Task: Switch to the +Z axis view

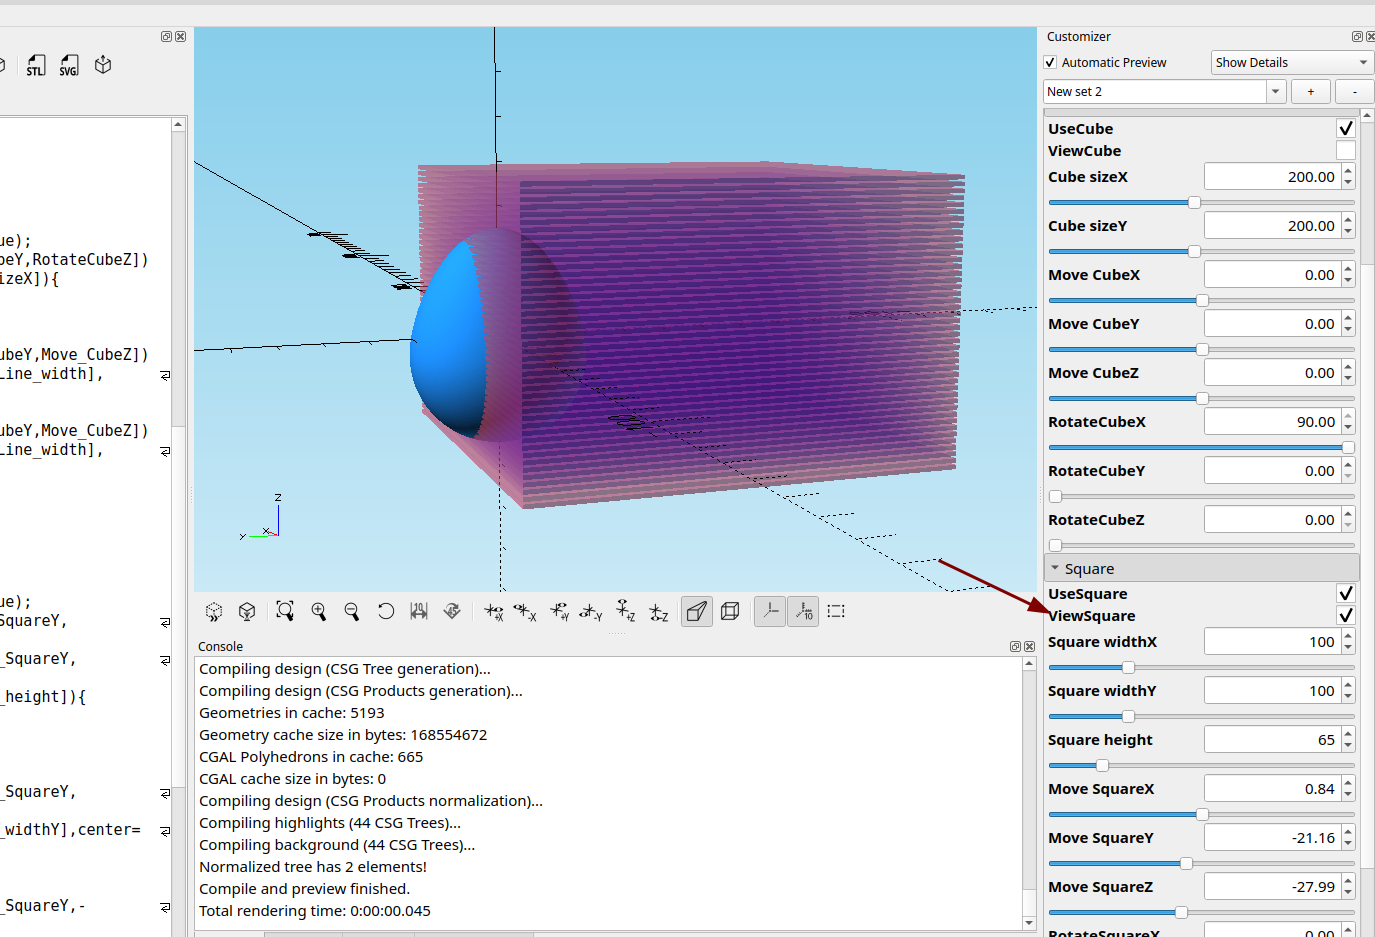Action: tap(625, 611)
